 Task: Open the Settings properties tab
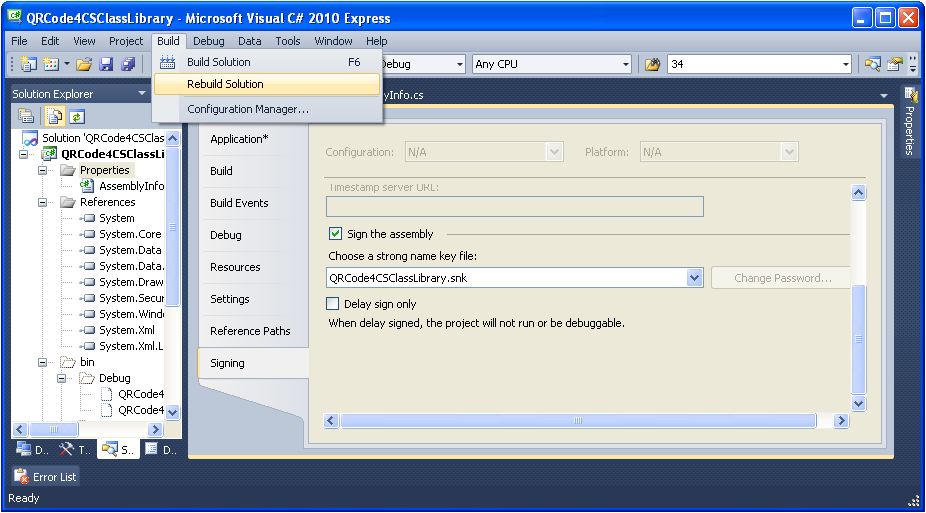click(254, 299)
